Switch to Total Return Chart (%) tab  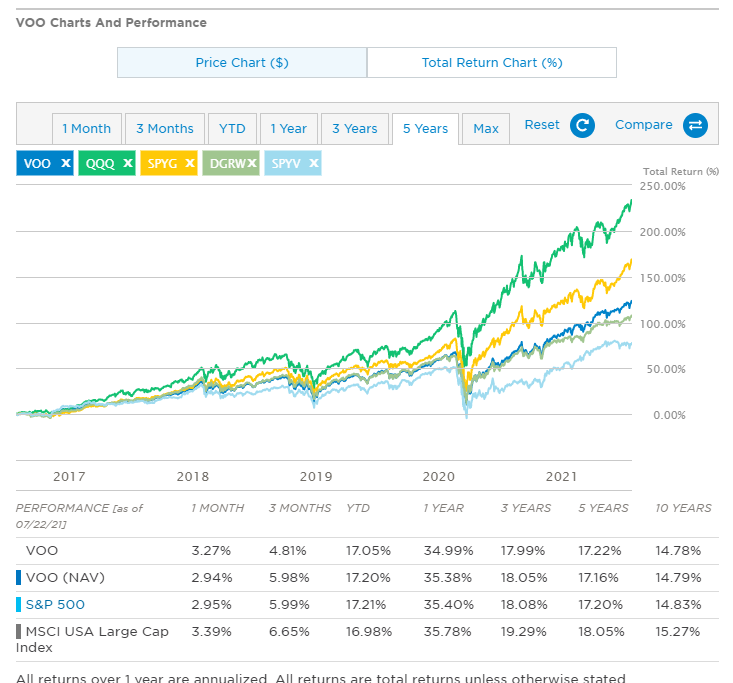click(x=492, y=62)
